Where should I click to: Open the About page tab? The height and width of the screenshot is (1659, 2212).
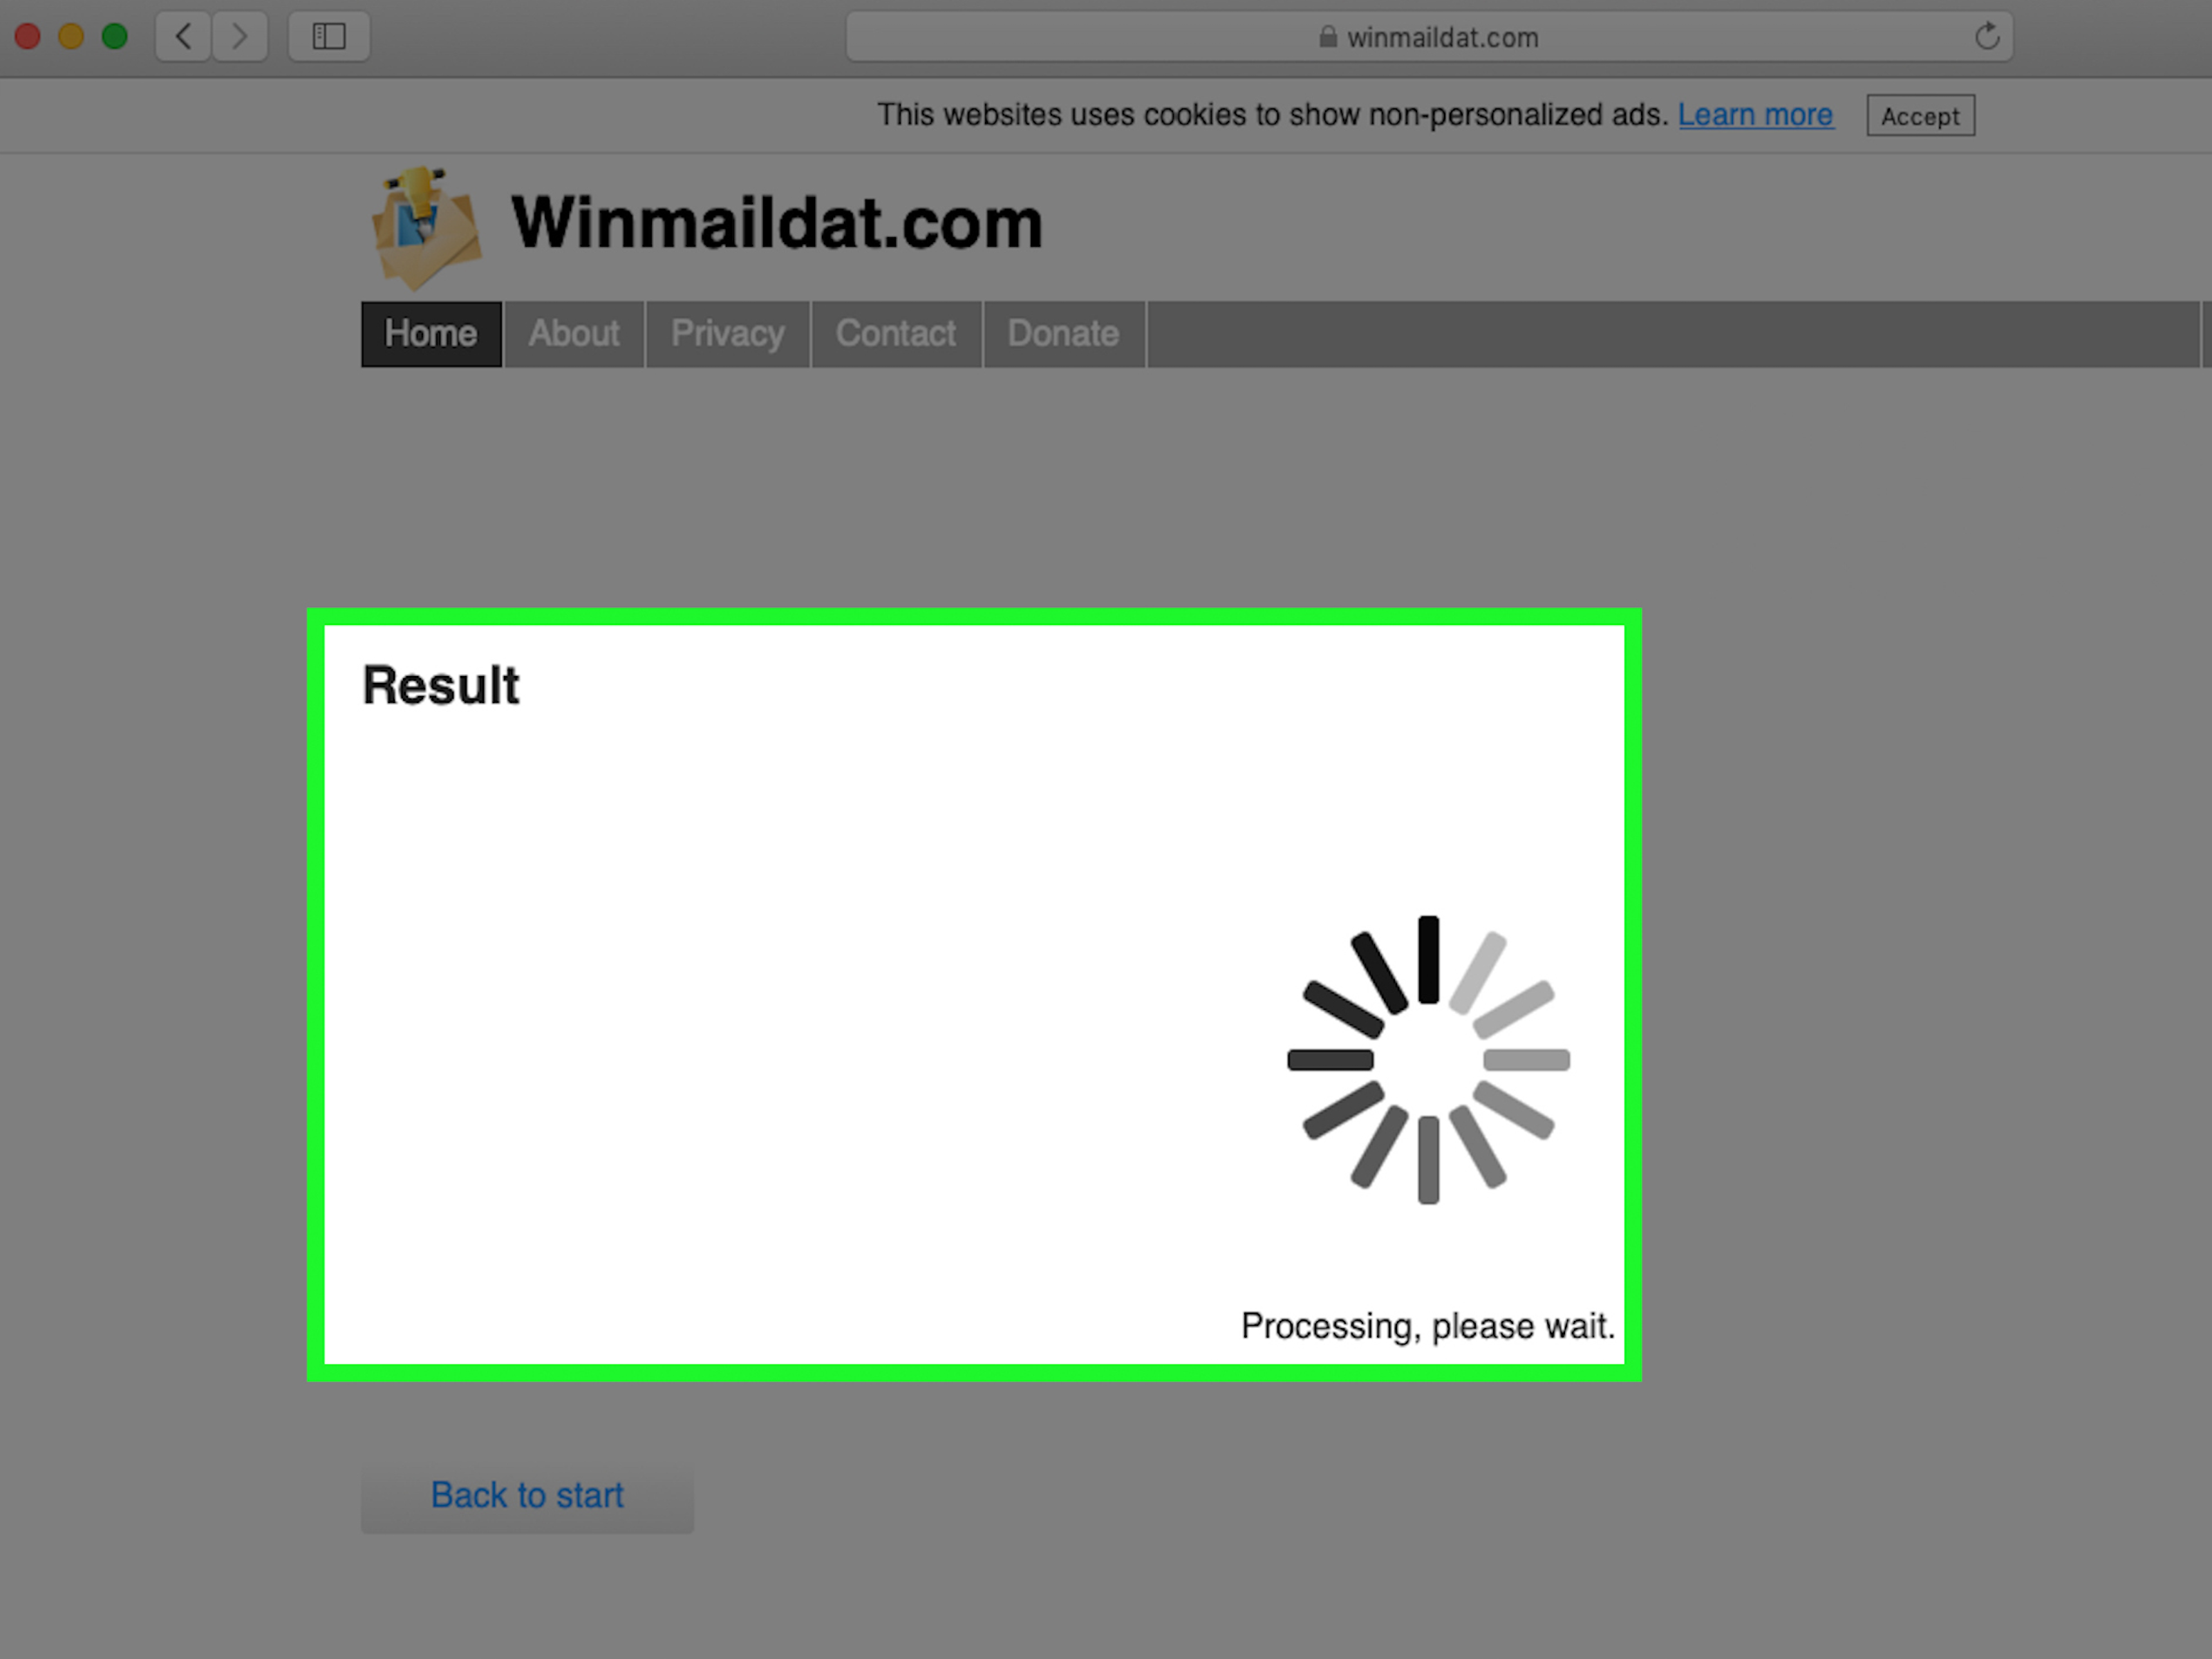pos(574,335)
